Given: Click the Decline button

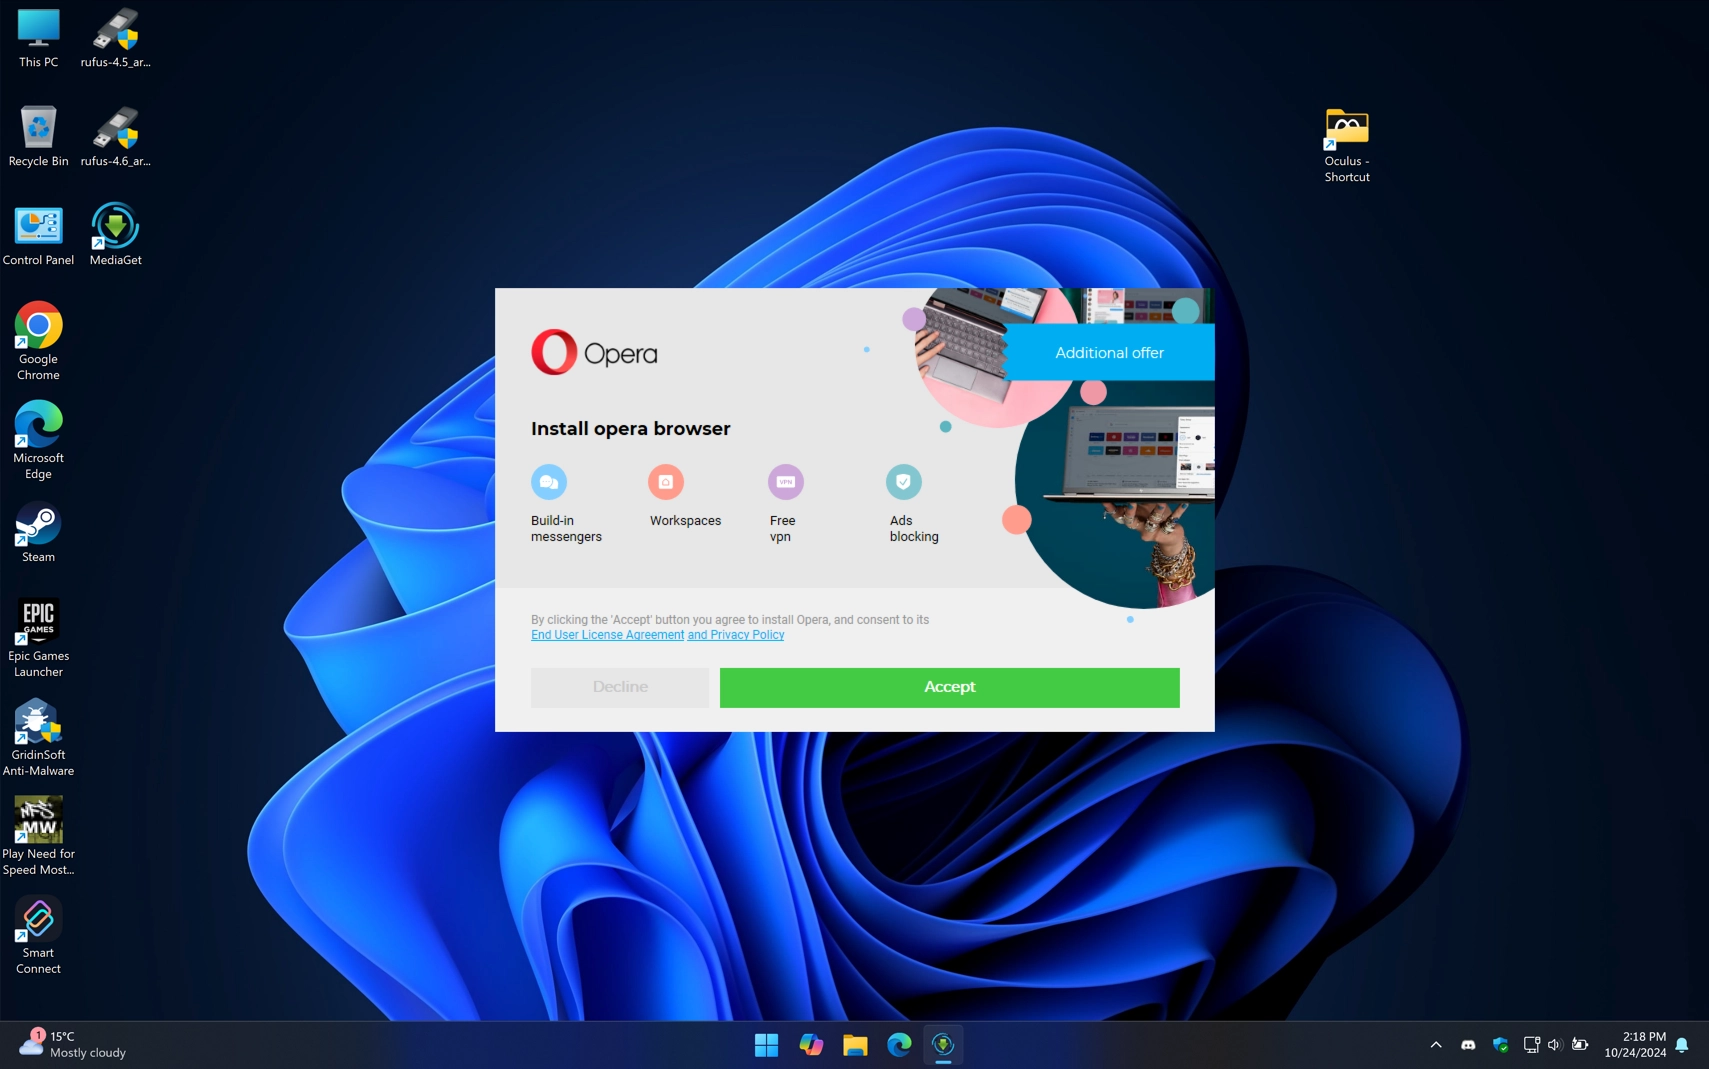Looking at the screenshot, I should coord(619,687).
